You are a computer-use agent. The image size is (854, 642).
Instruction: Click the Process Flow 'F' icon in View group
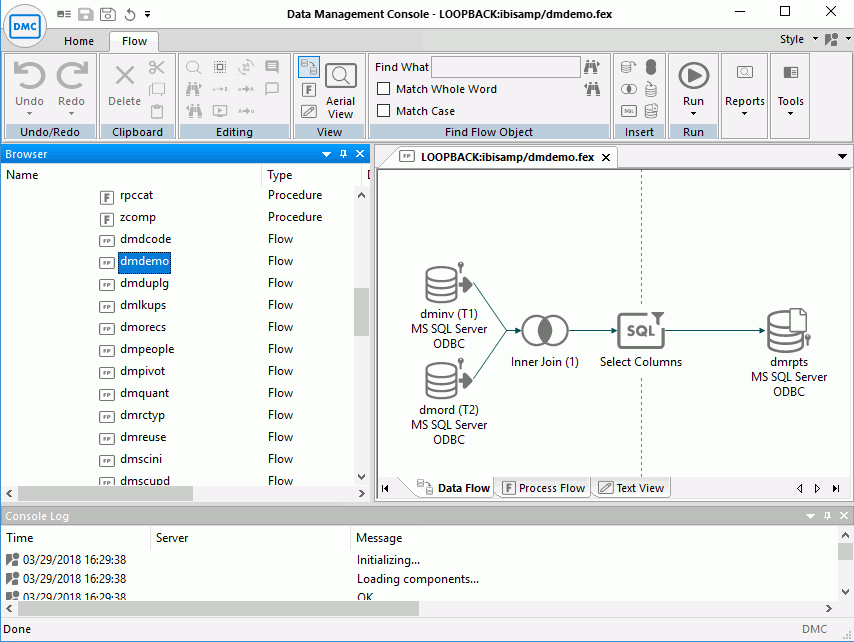(x=309, y=90)
